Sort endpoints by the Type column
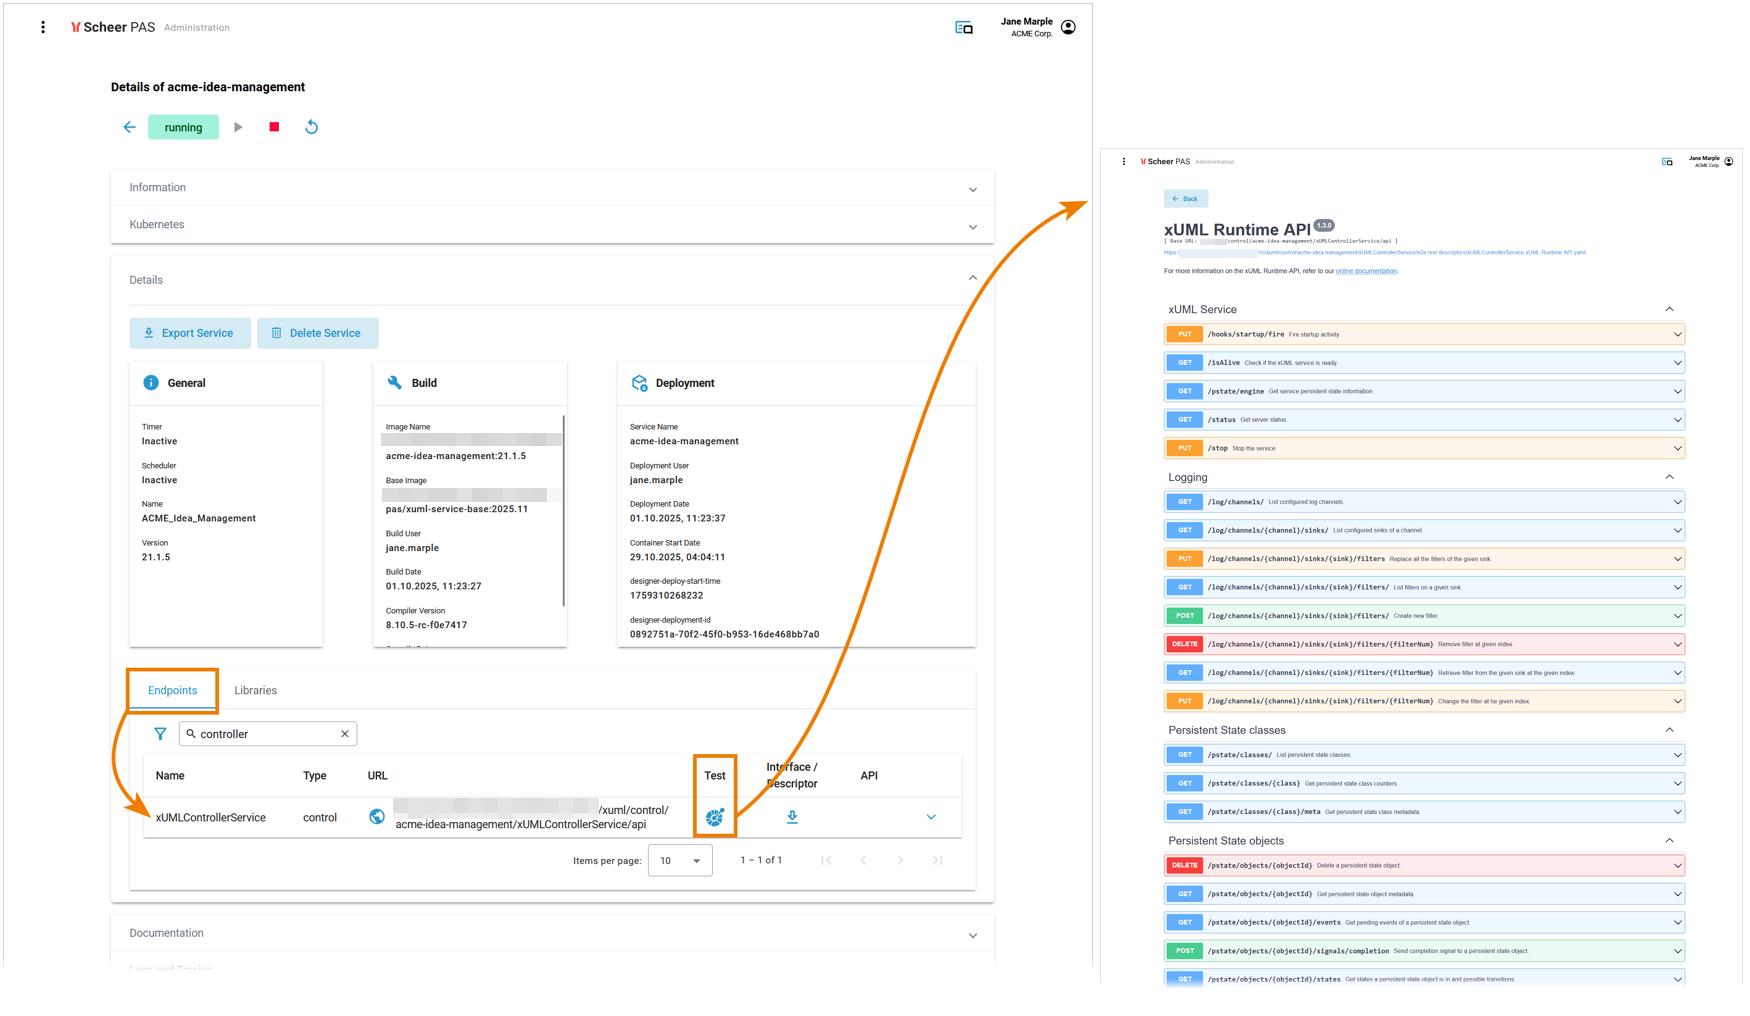The height and width of the screenshot is (1016, 1750). 315,776
